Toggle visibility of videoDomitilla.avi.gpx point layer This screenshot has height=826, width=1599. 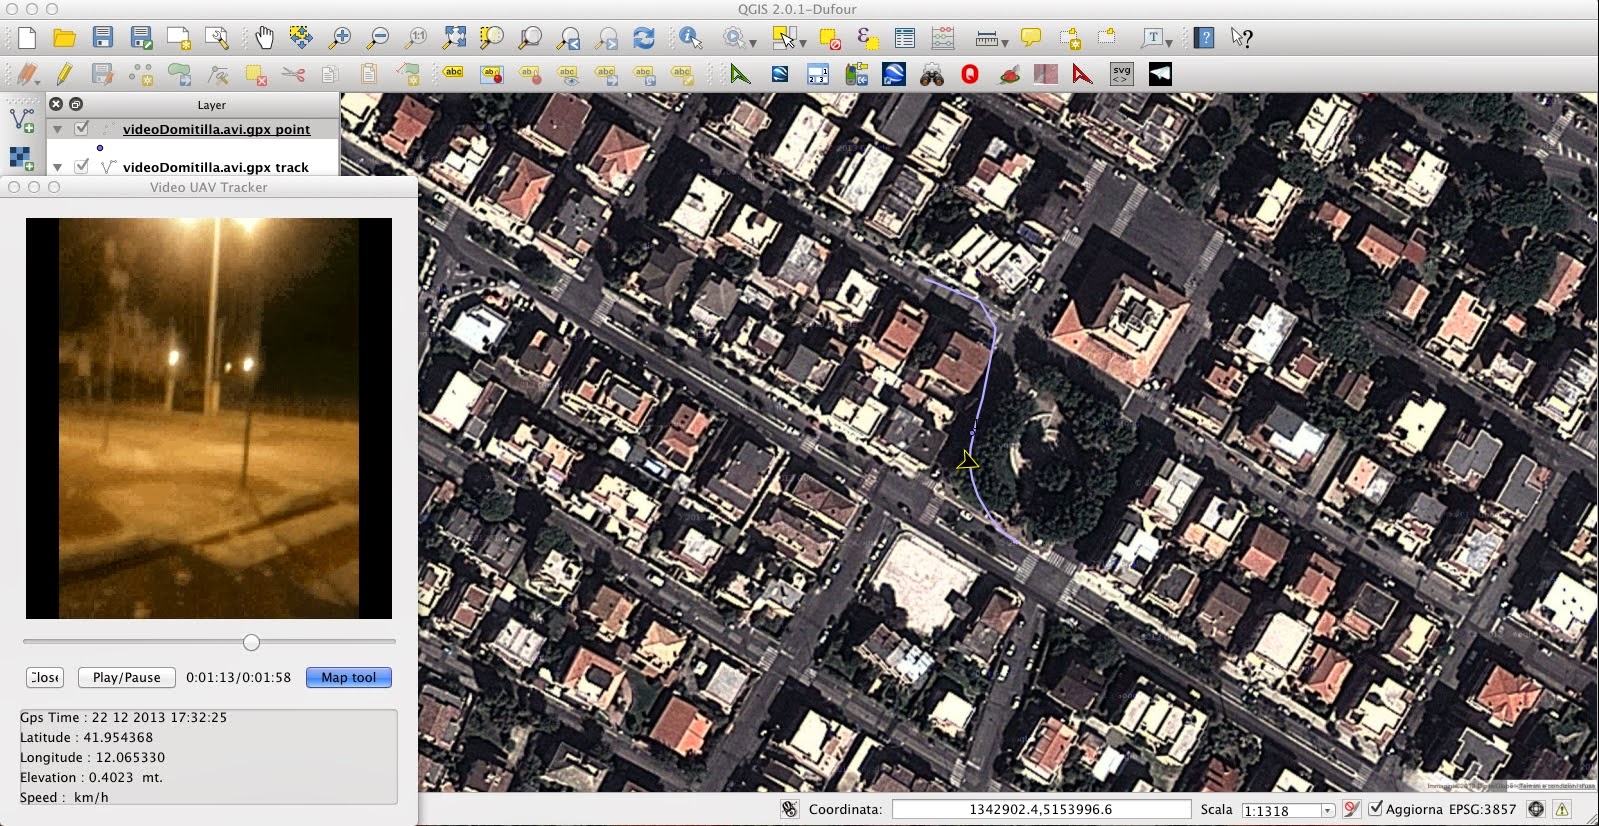point(82,129)
